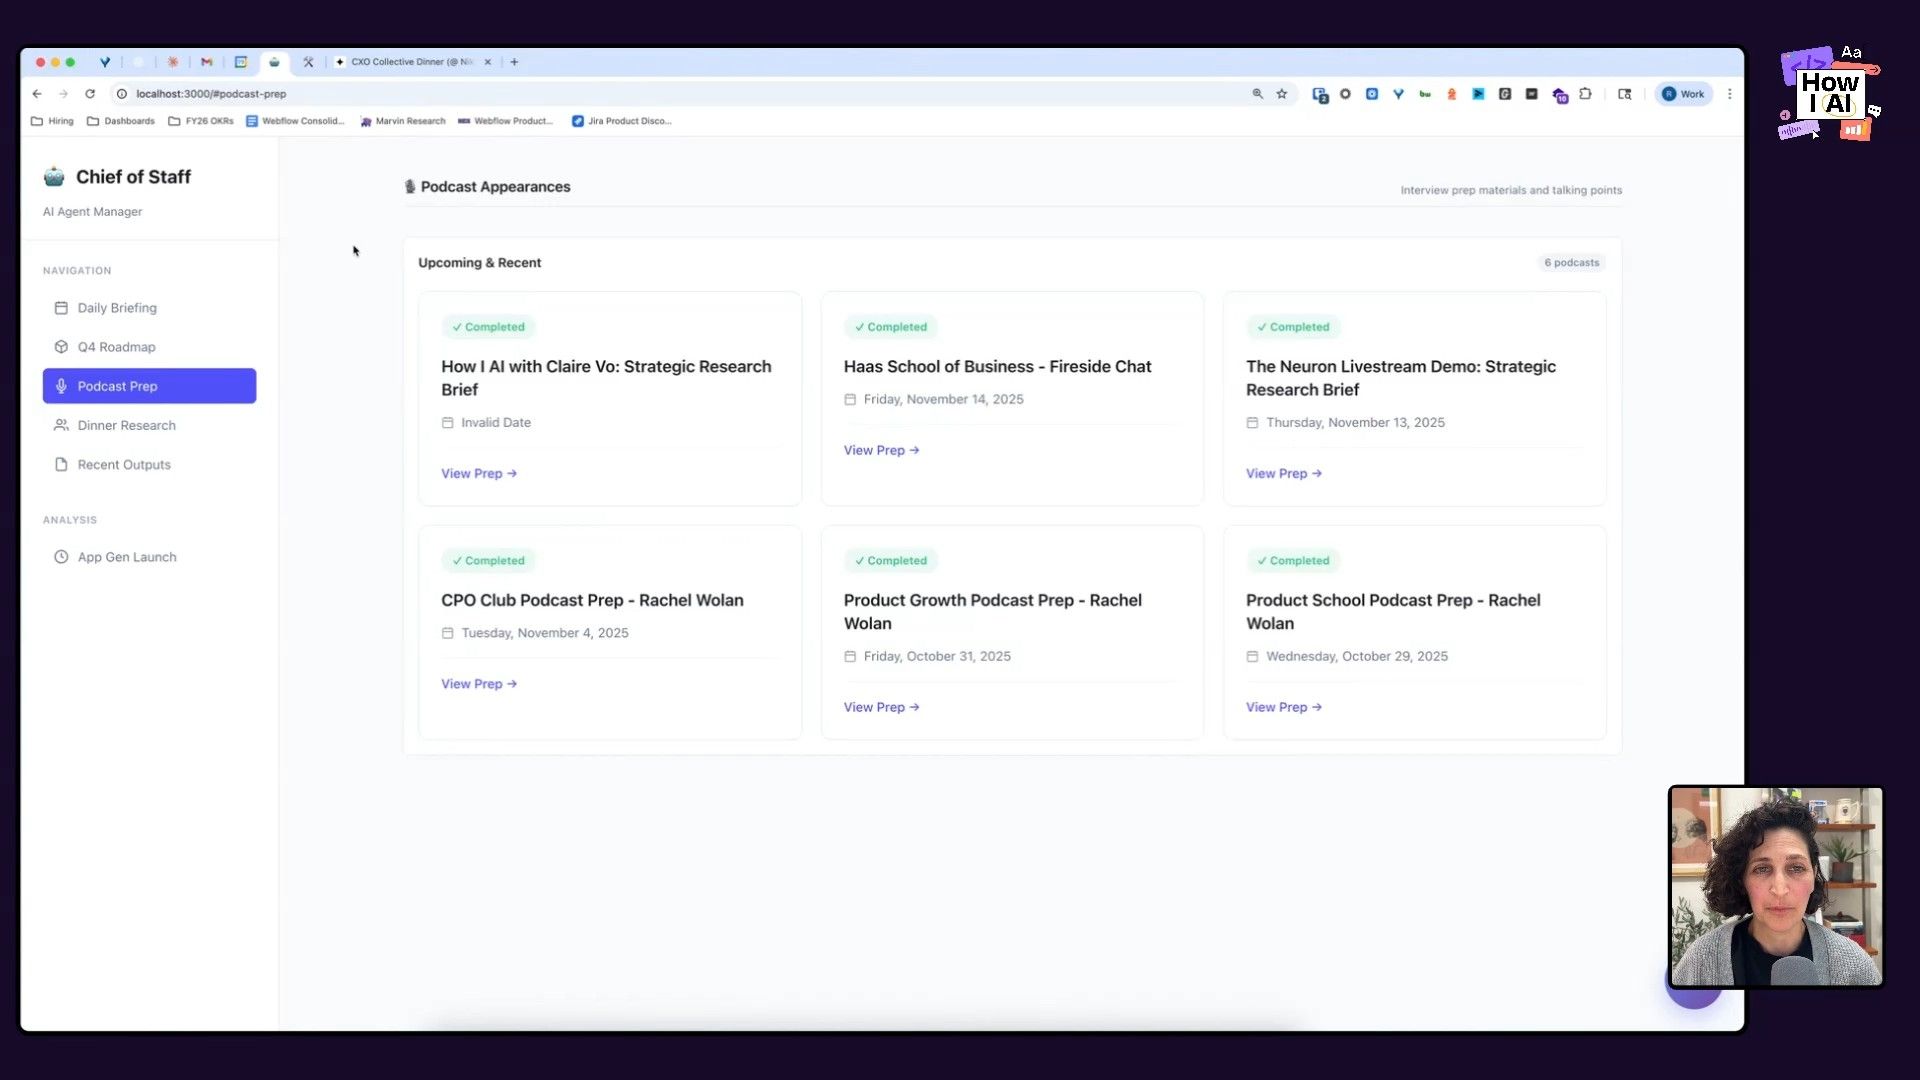Open Q4 Roadmap in the sidebar
Screen dimensions: 1920x1080
pos(149,347)
